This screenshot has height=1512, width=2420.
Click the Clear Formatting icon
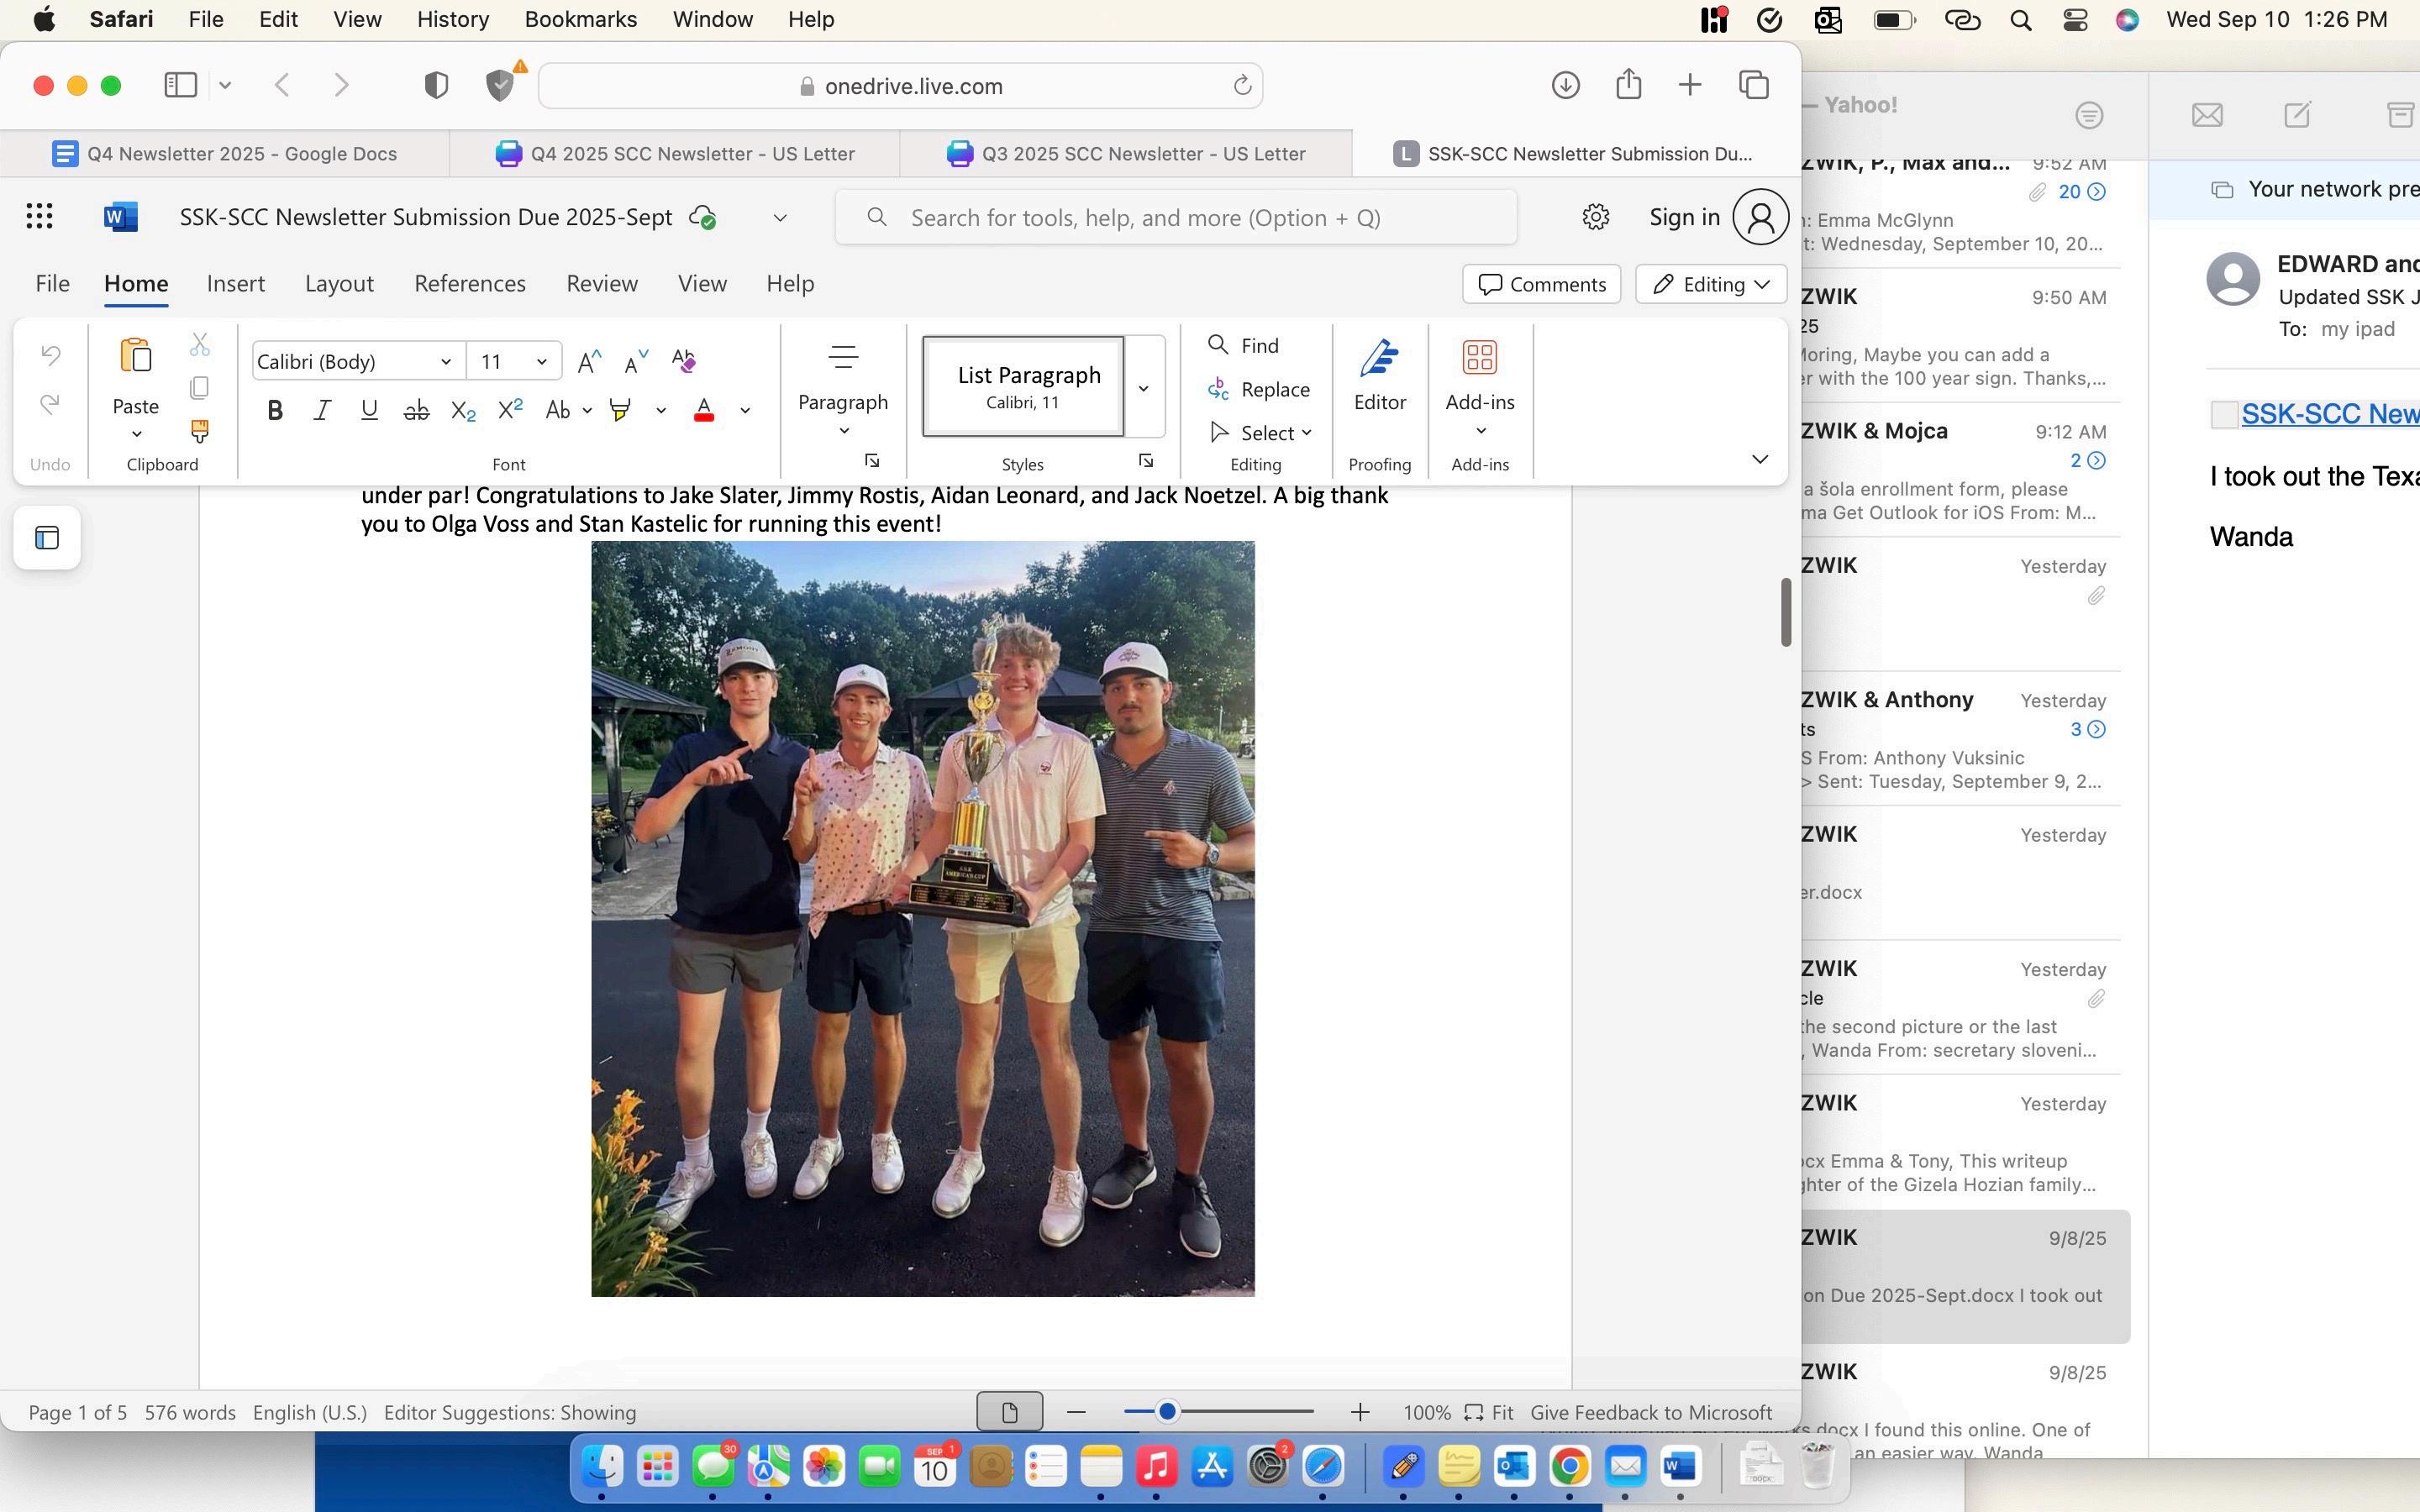click(684, 361)
